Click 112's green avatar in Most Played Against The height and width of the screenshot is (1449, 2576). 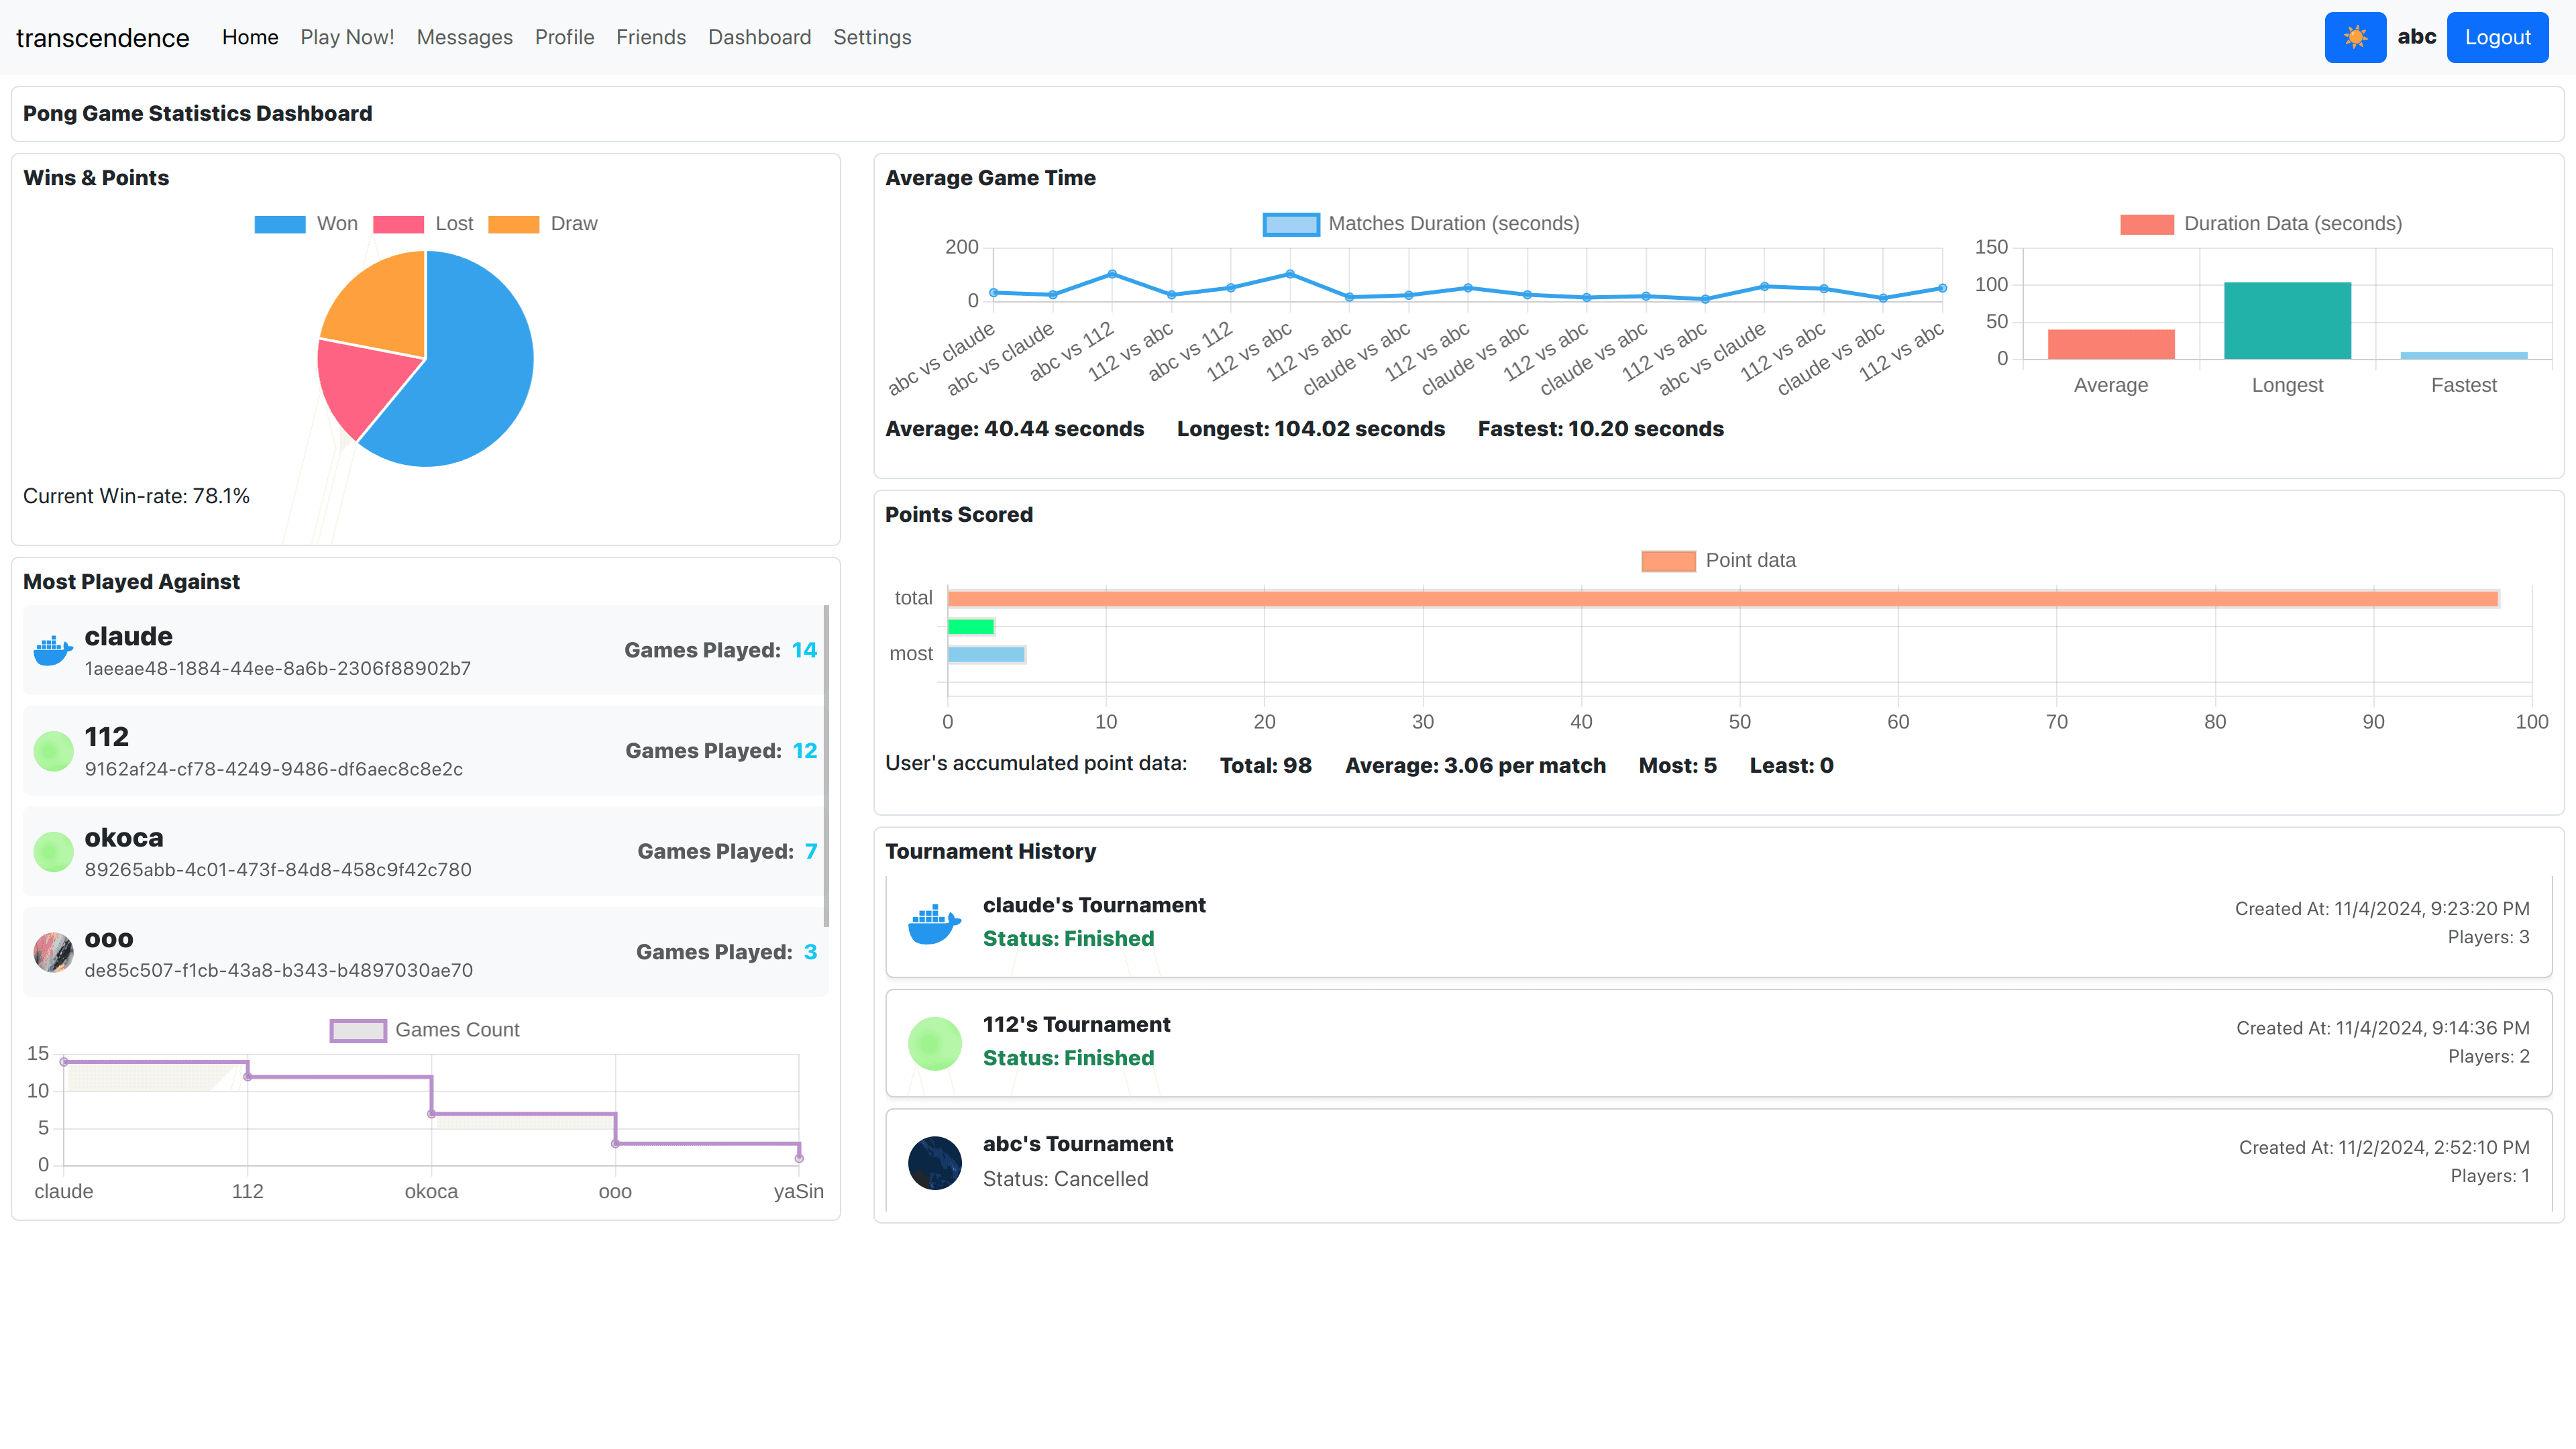point(53,751)
